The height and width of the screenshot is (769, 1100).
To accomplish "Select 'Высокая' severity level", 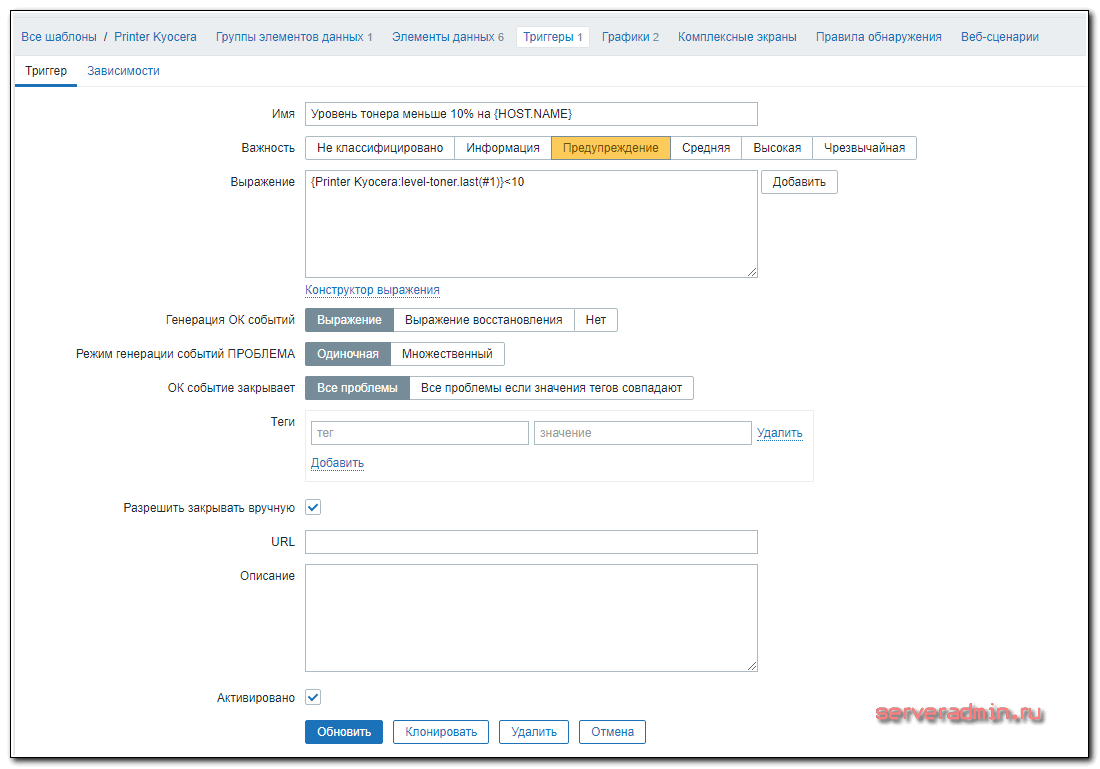I will 777,148.
